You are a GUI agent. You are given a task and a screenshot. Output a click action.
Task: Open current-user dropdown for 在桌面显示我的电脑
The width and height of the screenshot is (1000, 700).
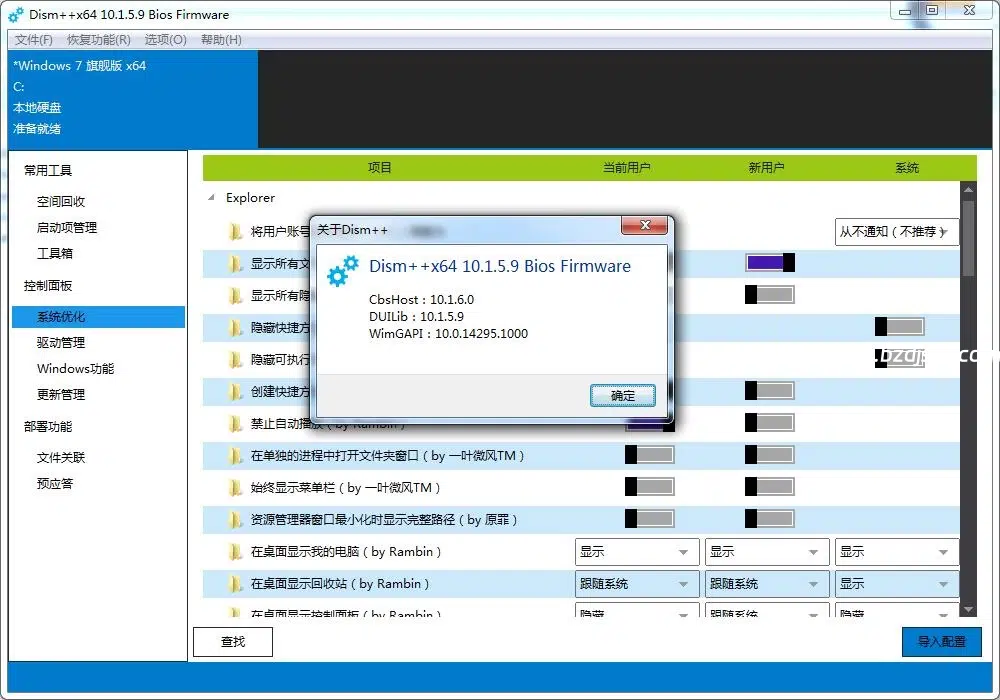click(637, 552)
